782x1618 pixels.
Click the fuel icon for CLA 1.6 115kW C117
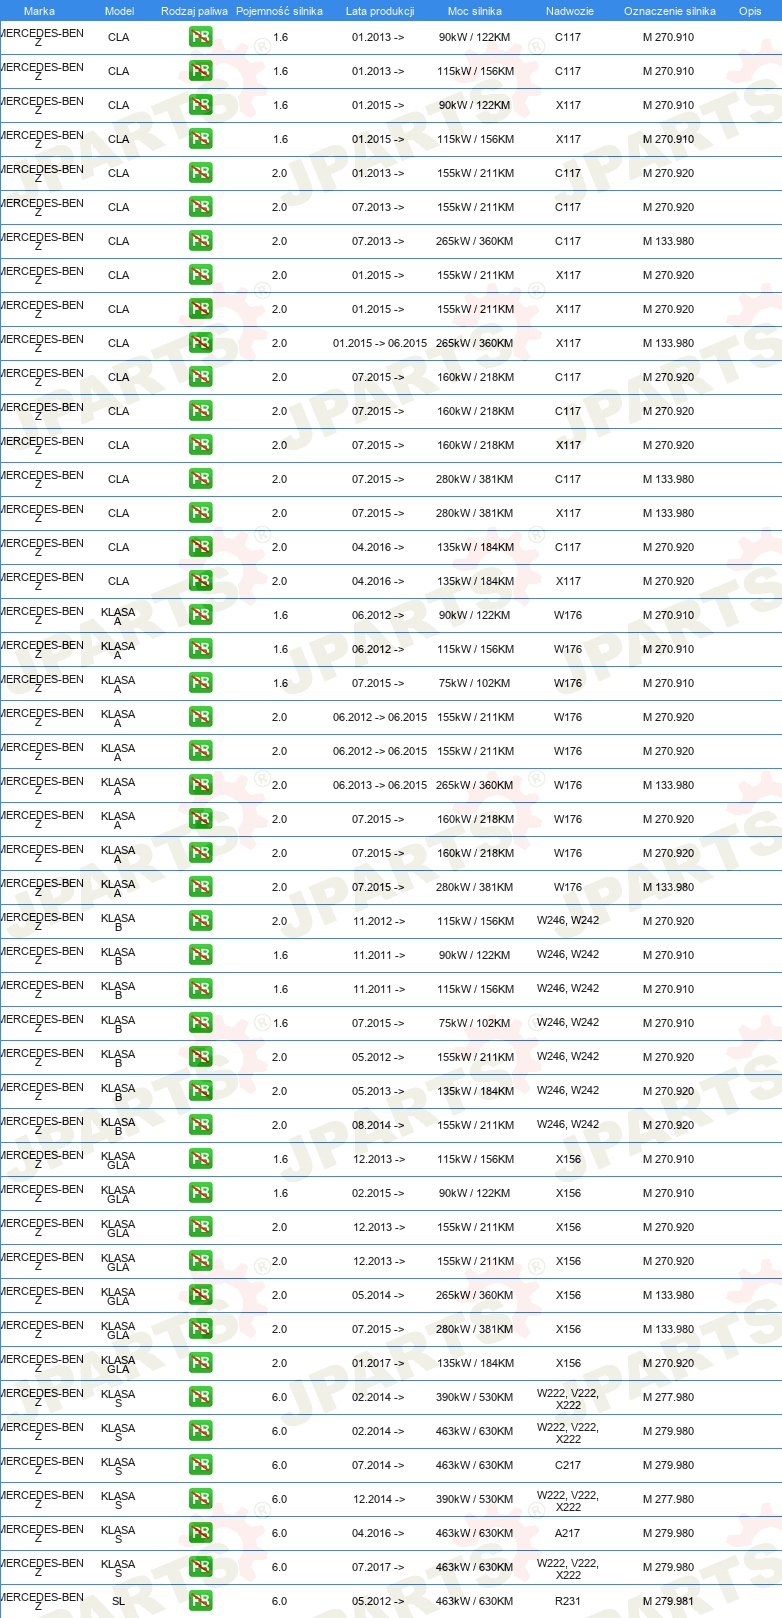click(200, 71)
